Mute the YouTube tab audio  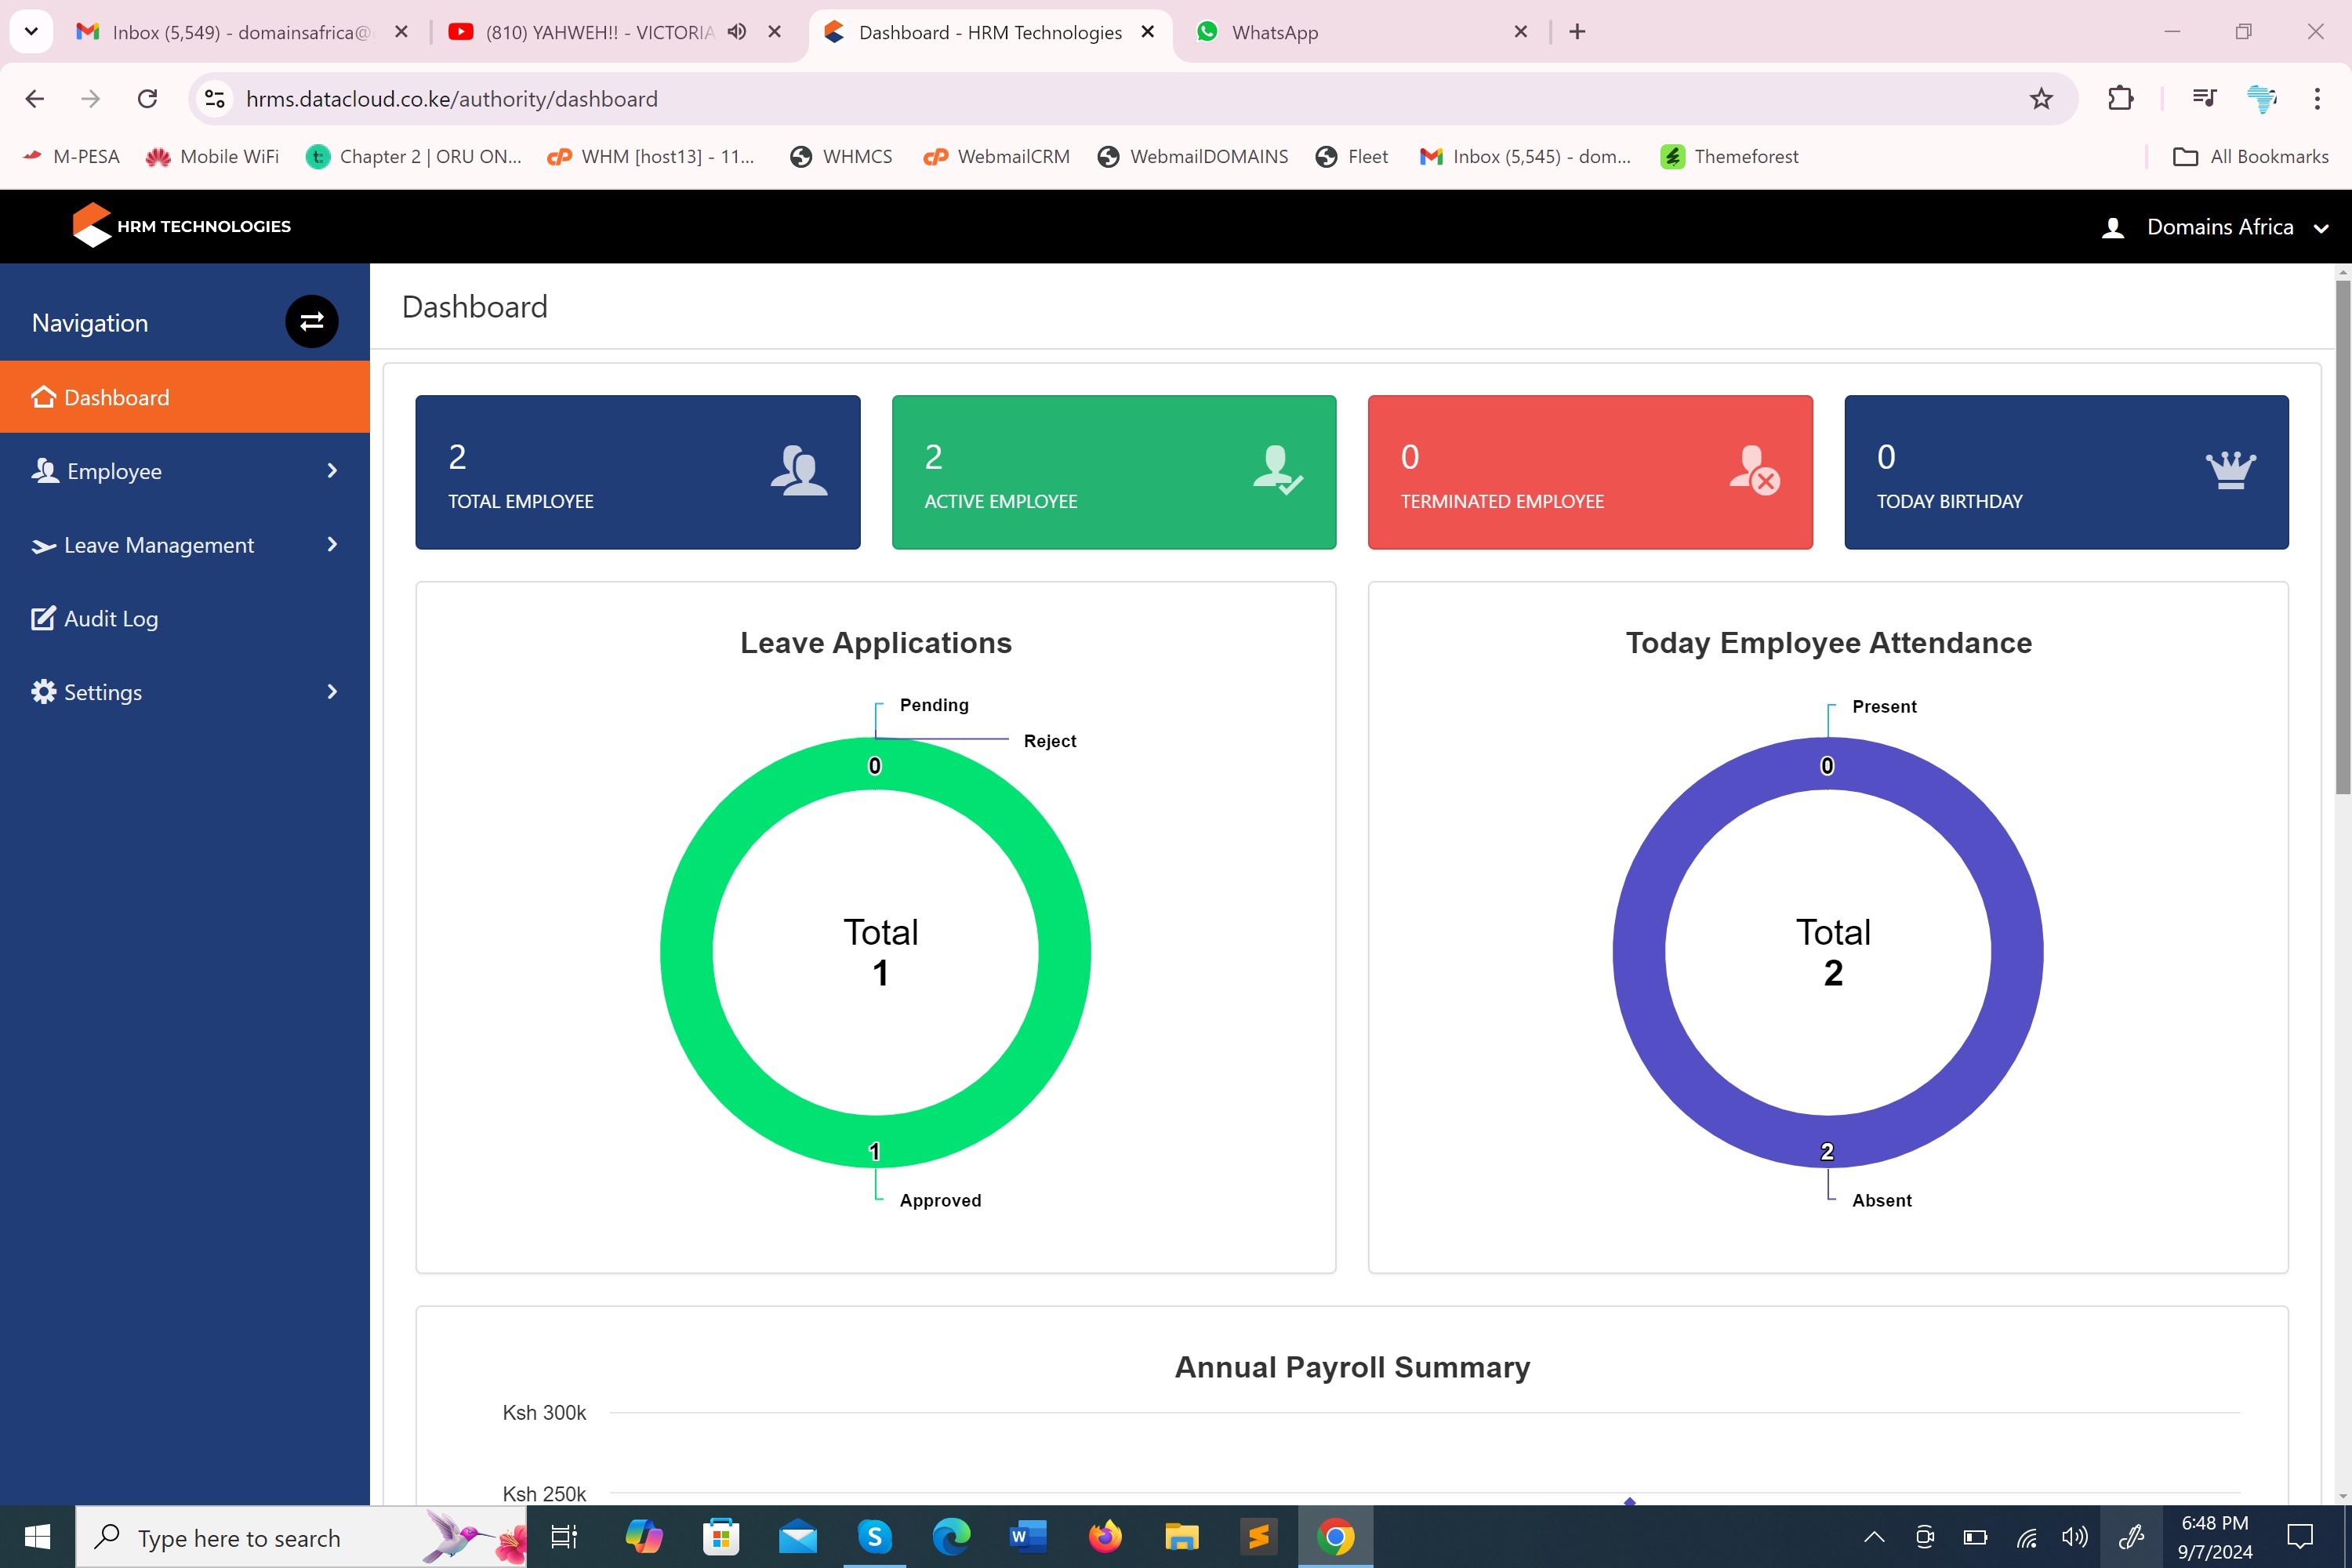(x=737, y=32)
